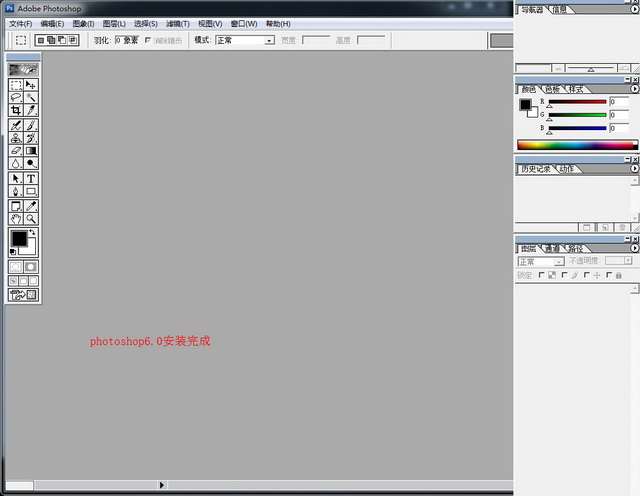The width and height of the screenshot is (640, 496).
Task: Open the History panel flyout menu arrow
Action: click(x=635, y=168)
